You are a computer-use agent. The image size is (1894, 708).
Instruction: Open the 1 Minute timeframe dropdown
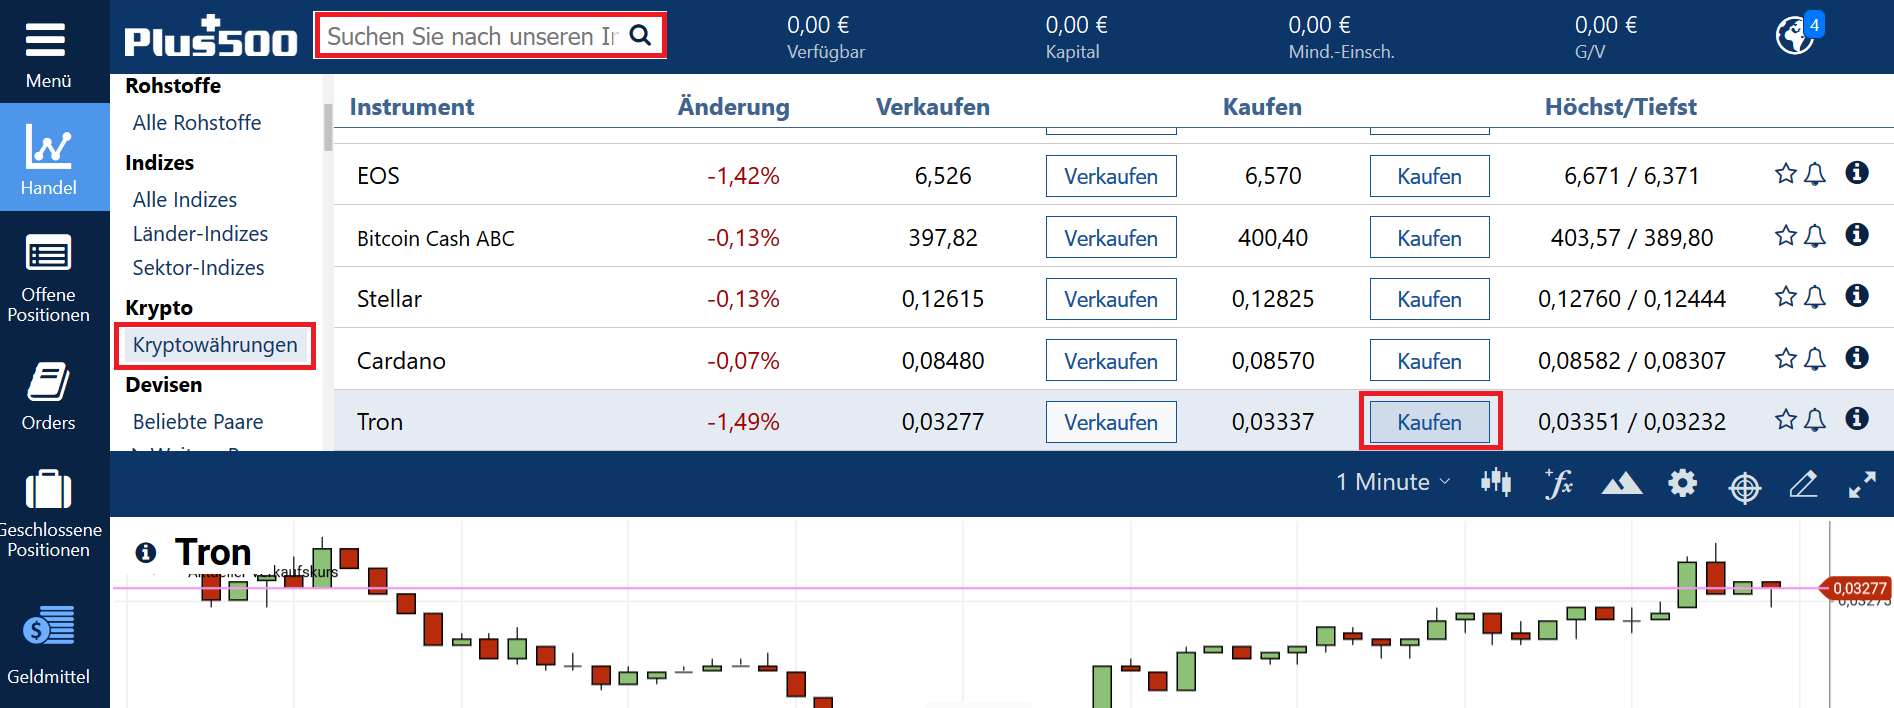tap(1393, 482)
